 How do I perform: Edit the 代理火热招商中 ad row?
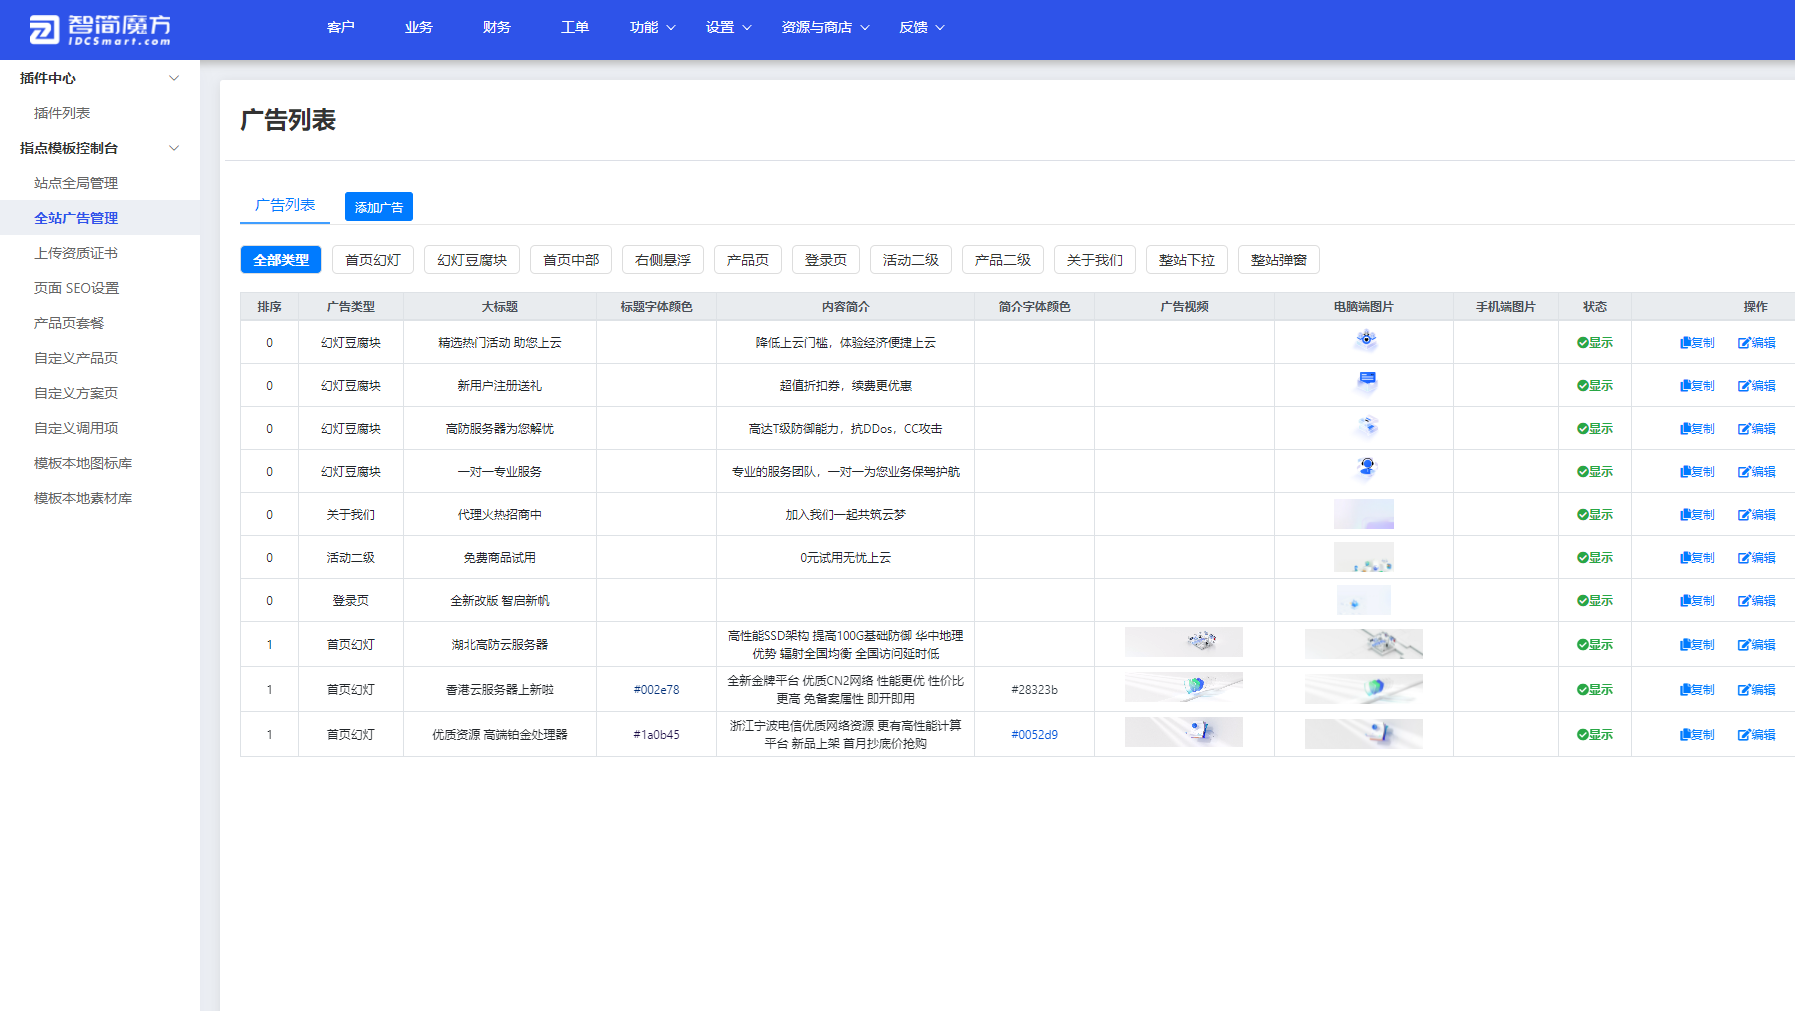tap(1756, 515)
